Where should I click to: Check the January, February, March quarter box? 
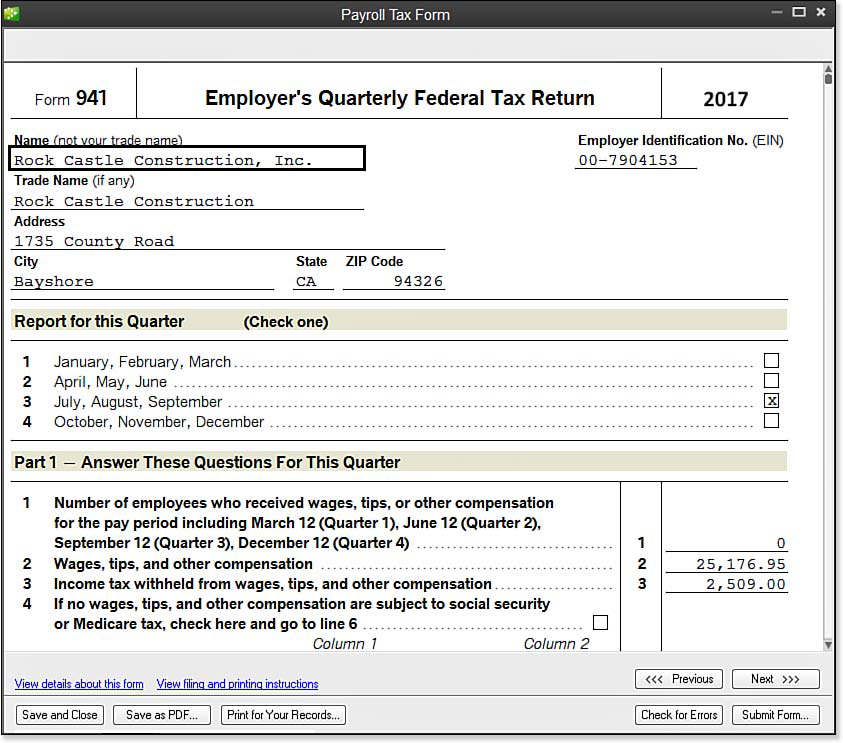(x=771, y=360)
